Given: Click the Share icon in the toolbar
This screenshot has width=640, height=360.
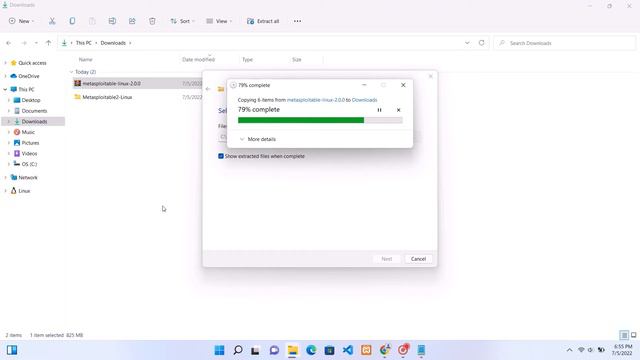Looking at the screenshot, I should 132,21.
